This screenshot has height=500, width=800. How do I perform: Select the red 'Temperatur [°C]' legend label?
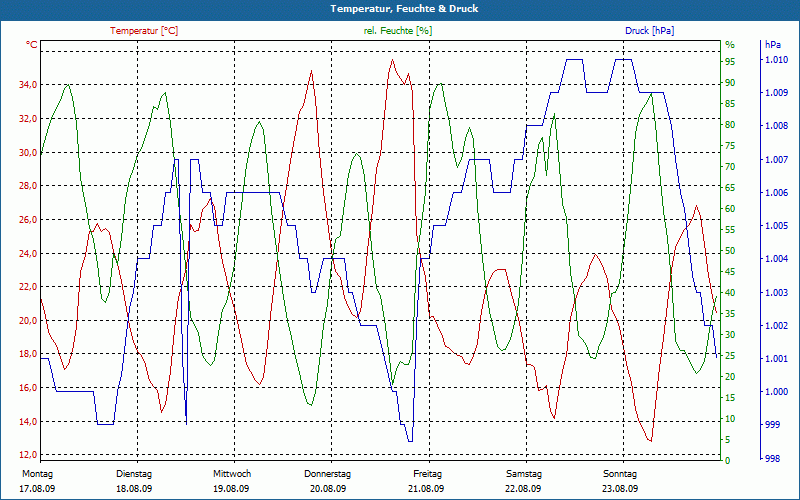(x=144, y=31)
